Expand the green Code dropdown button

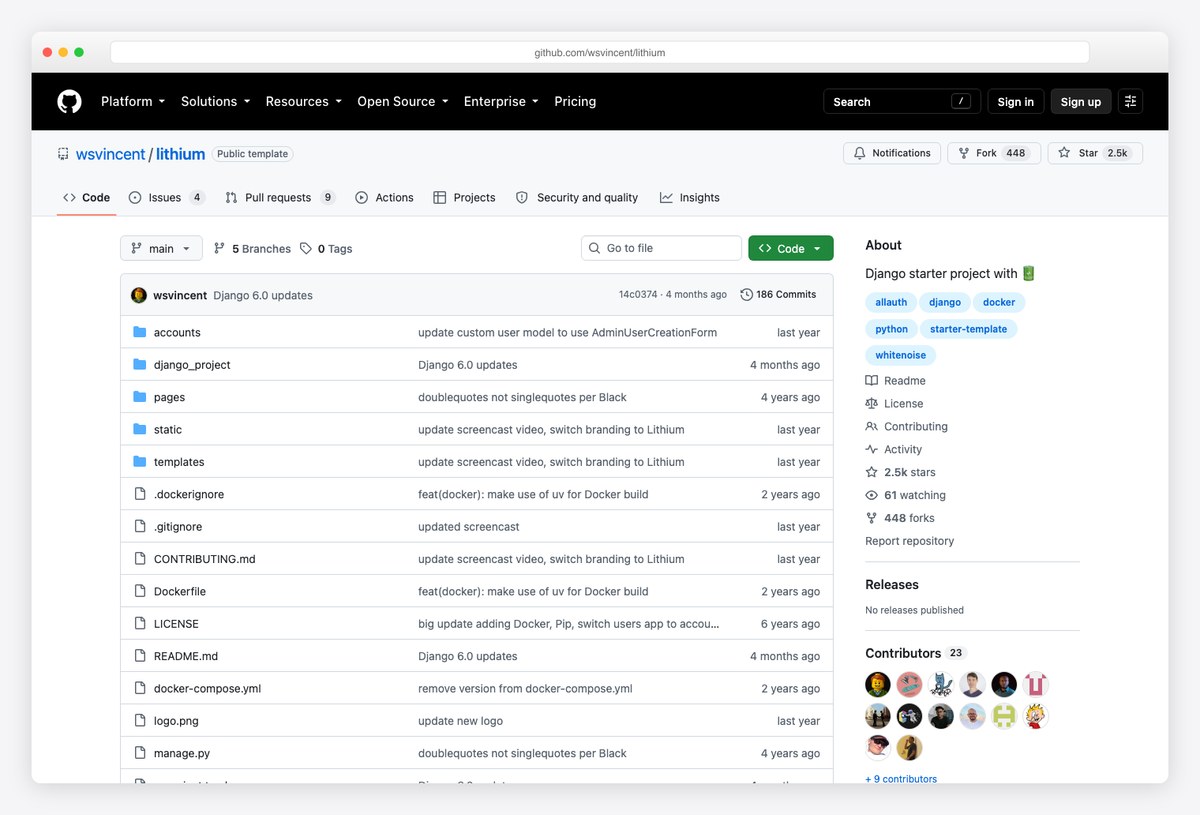click(x=791, y=248)
